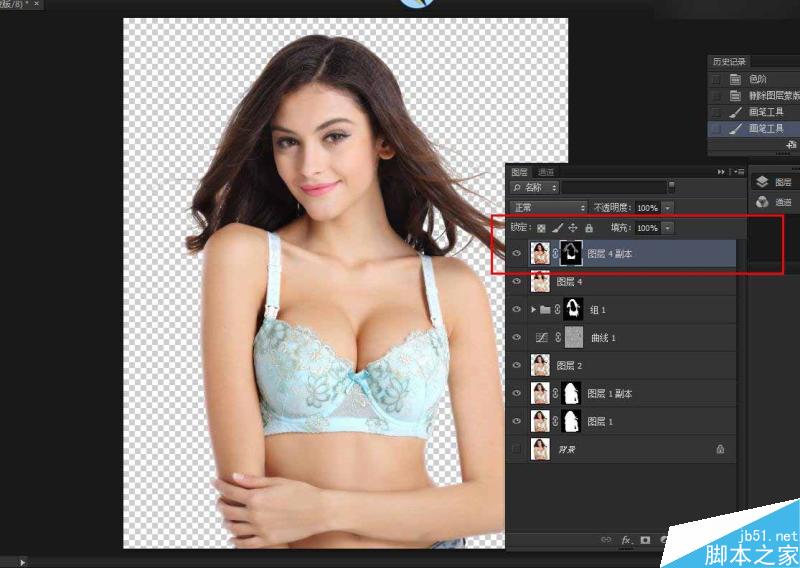This screenshot has width=800, height=568.
Task: Click the 通道 icon in collapsed dock
Action: tap(762, 202)
